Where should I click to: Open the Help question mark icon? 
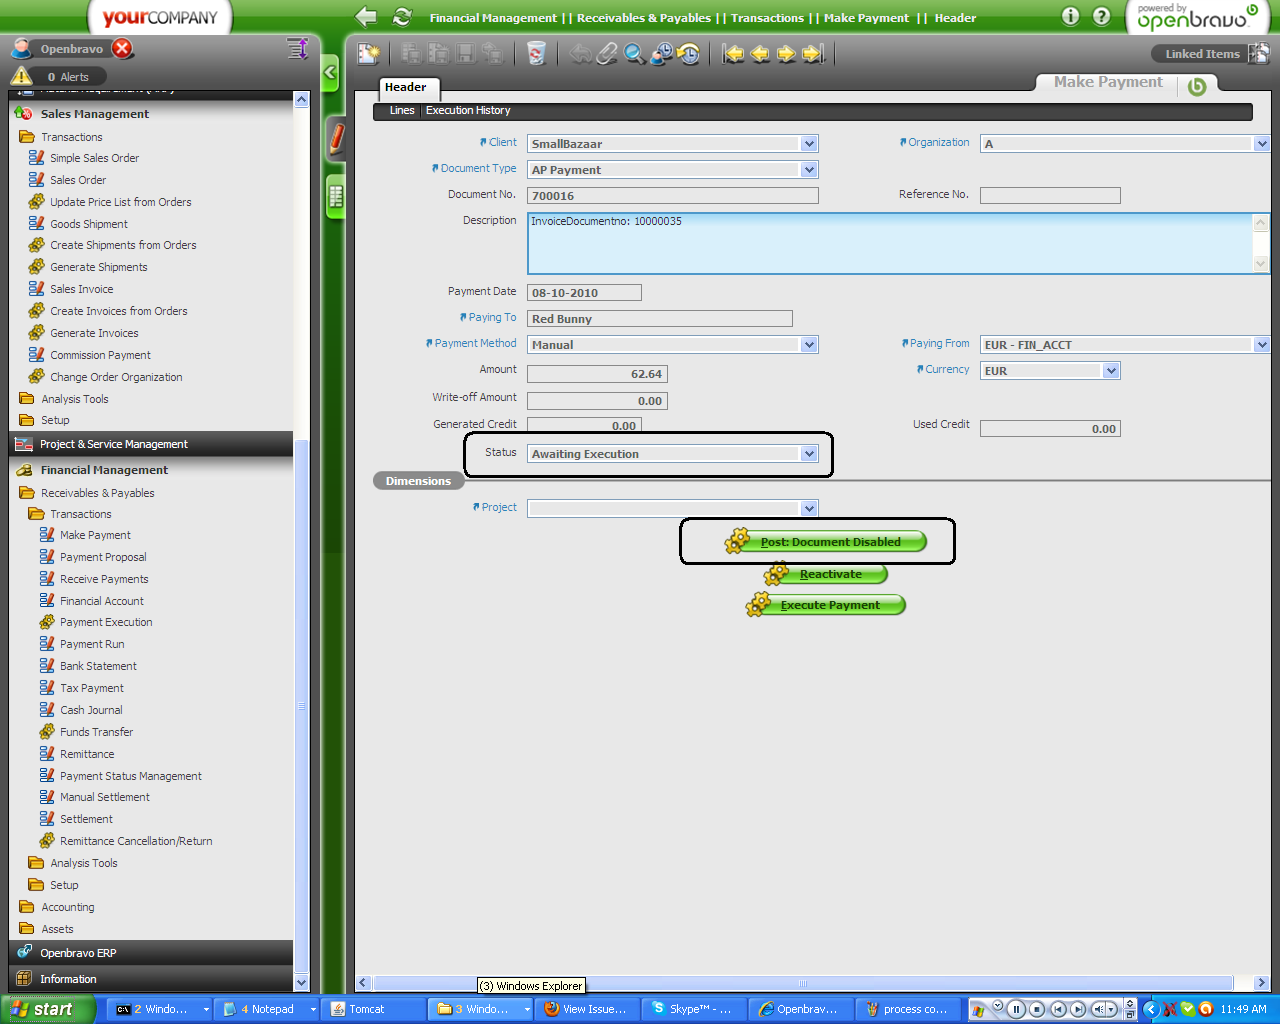pos(1101,17)
